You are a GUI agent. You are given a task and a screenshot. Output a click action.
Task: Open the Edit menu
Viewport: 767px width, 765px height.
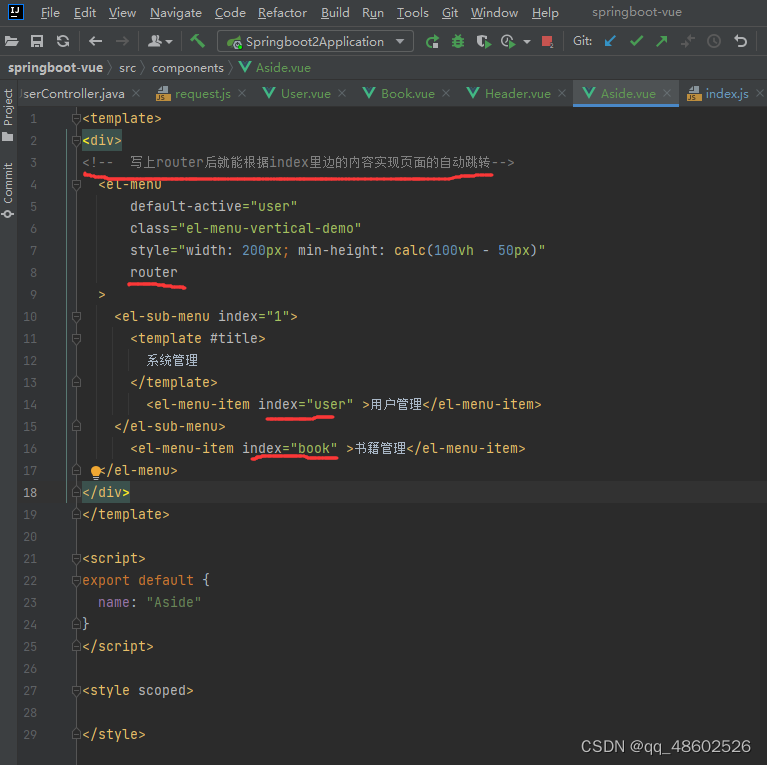(x=85, y=13)
